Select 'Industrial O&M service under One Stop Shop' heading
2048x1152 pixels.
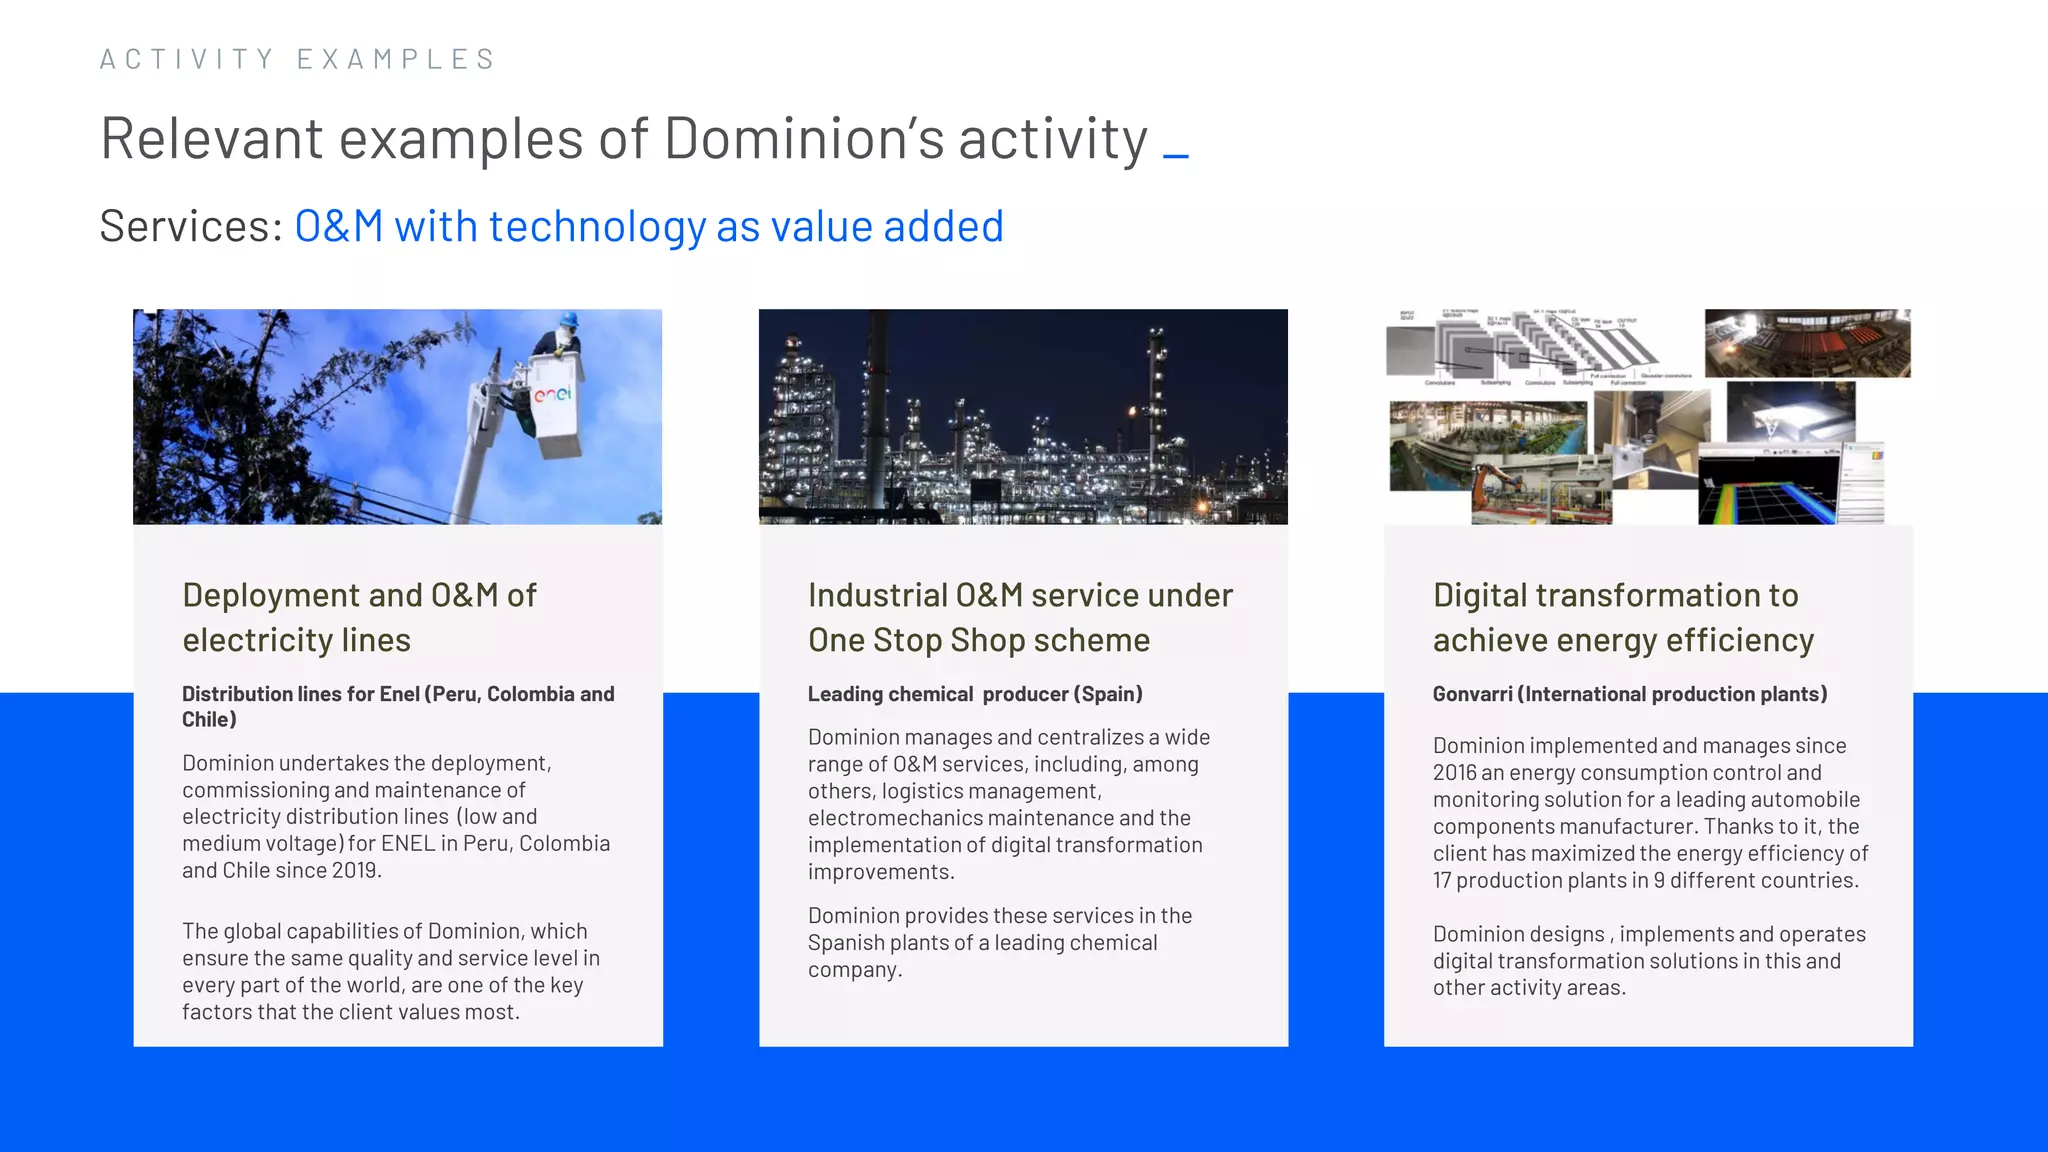point(1020,617)
